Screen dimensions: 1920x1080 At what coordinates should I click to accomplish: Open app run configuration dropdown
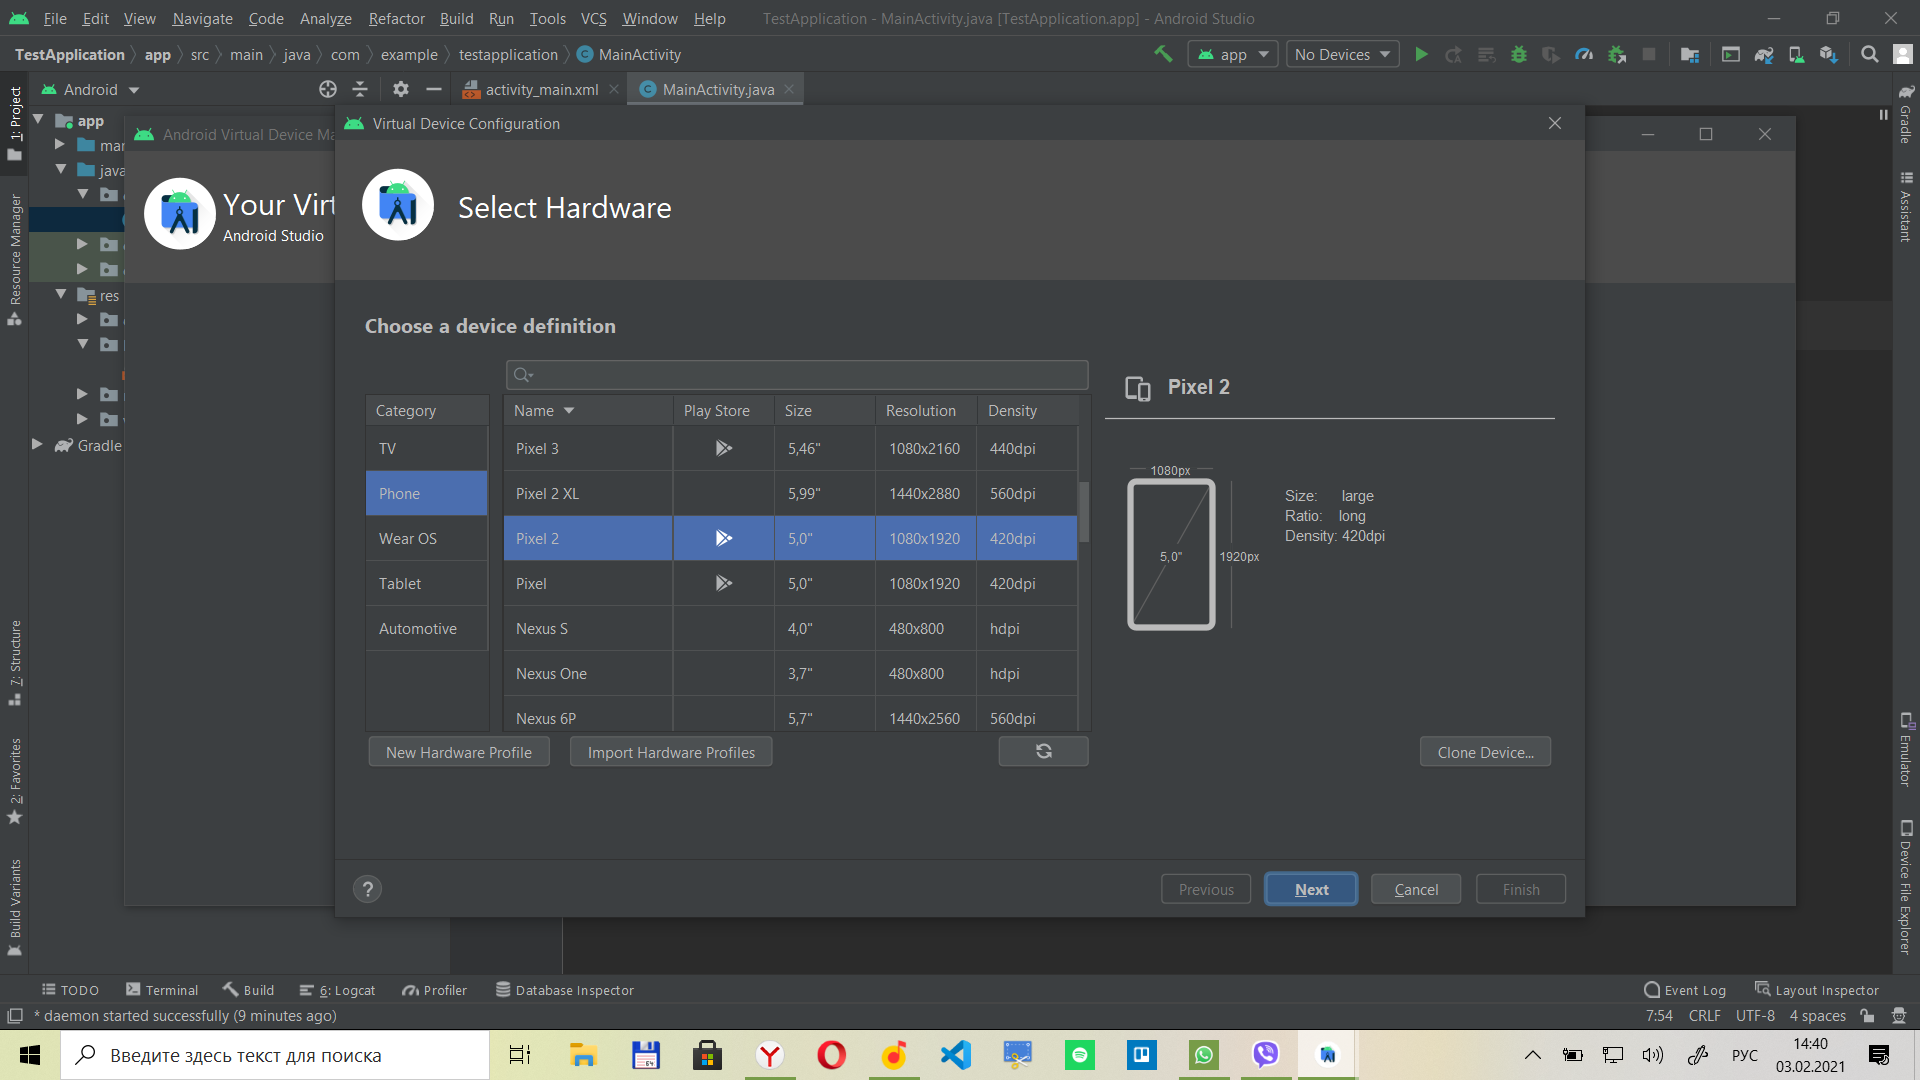[x=1233, y=54]
